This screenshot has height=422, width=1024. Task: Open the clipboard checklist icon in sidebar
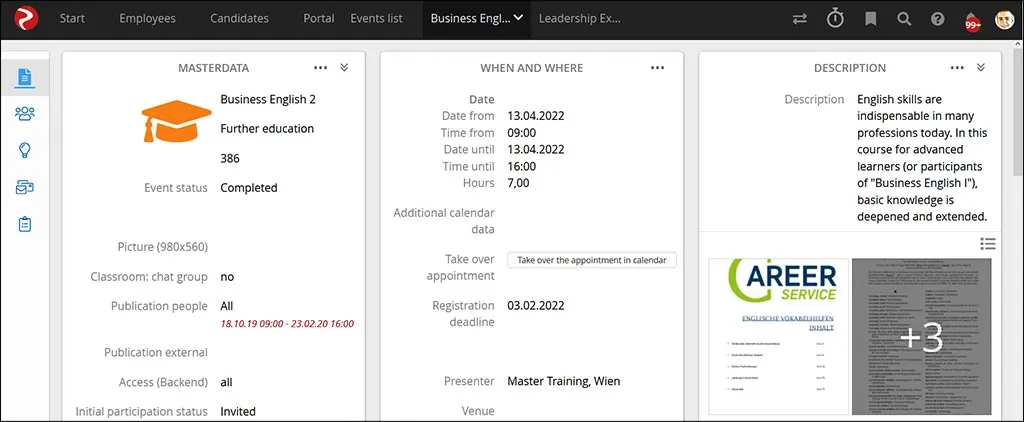tap(24, 224)
